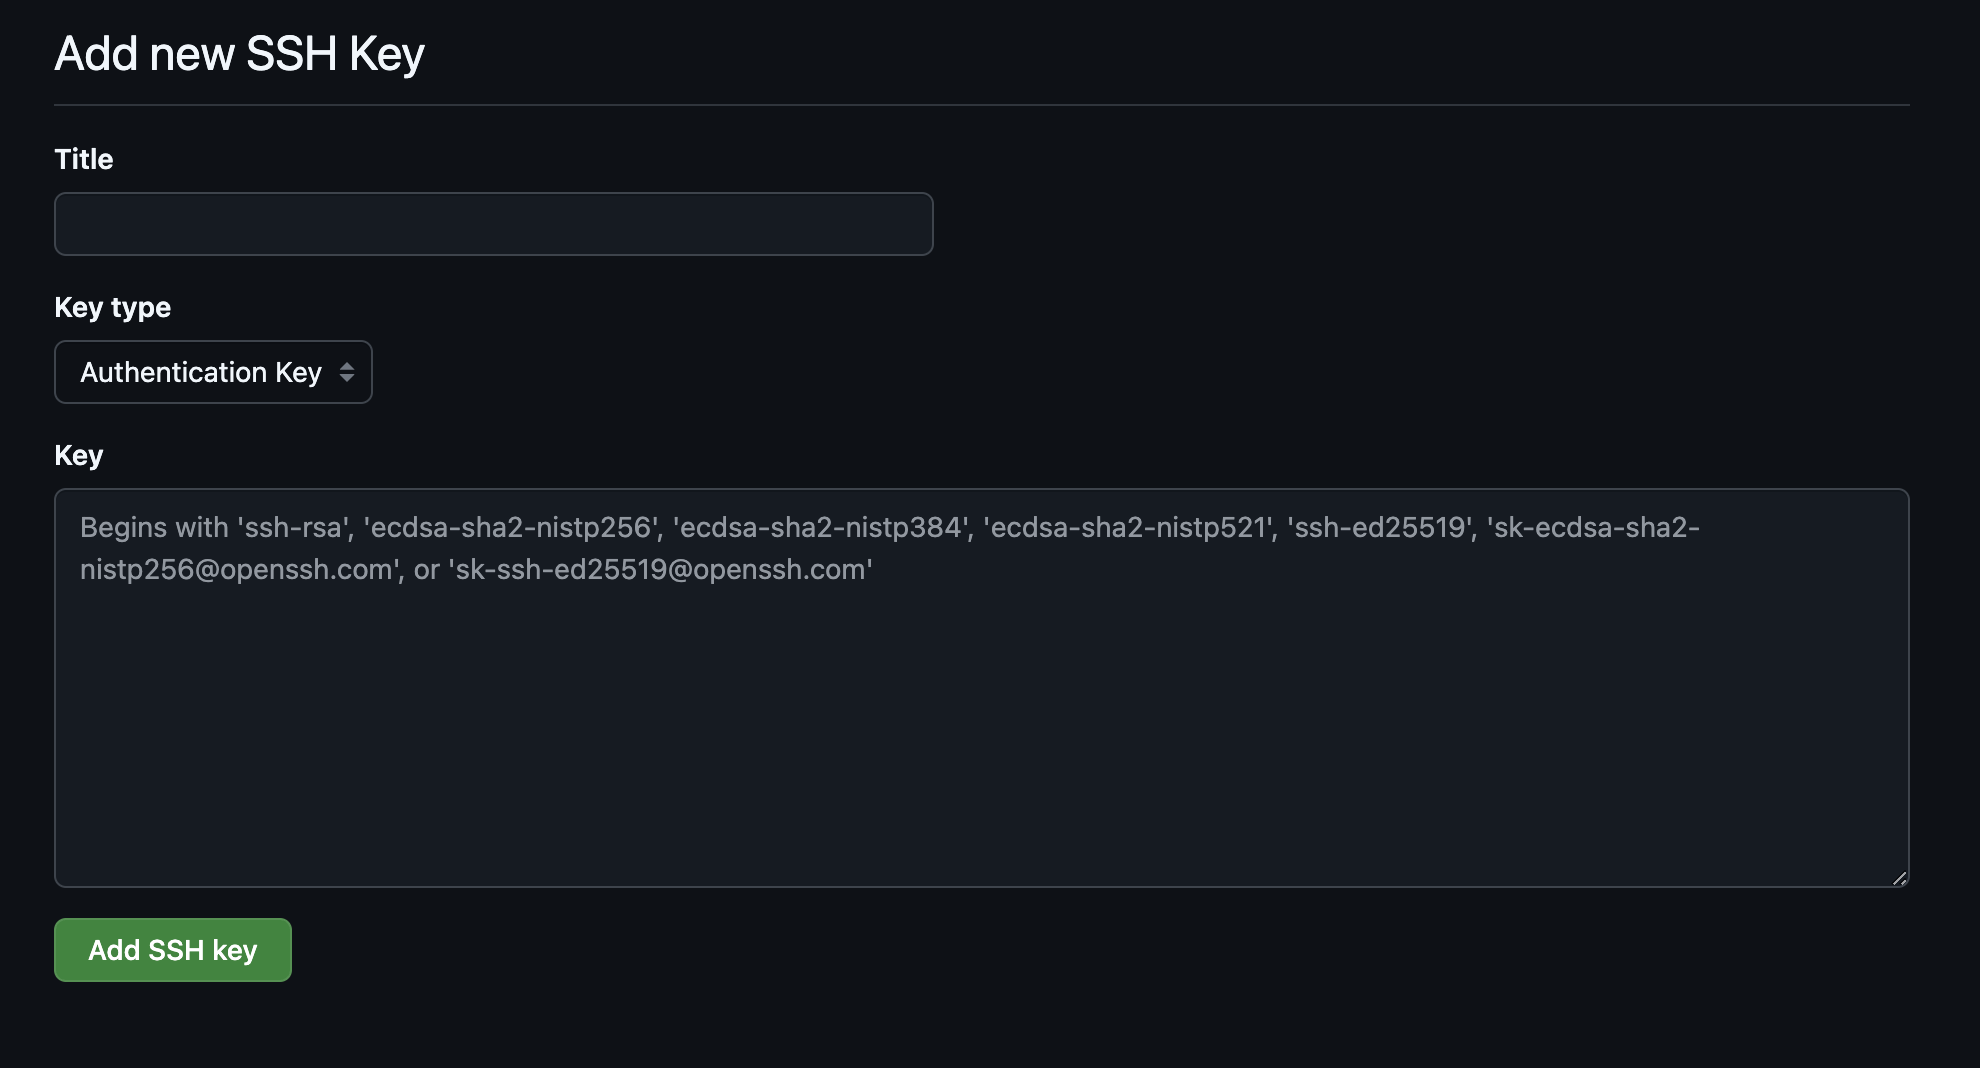Select the Authentication Key option display

coord(201,371)
